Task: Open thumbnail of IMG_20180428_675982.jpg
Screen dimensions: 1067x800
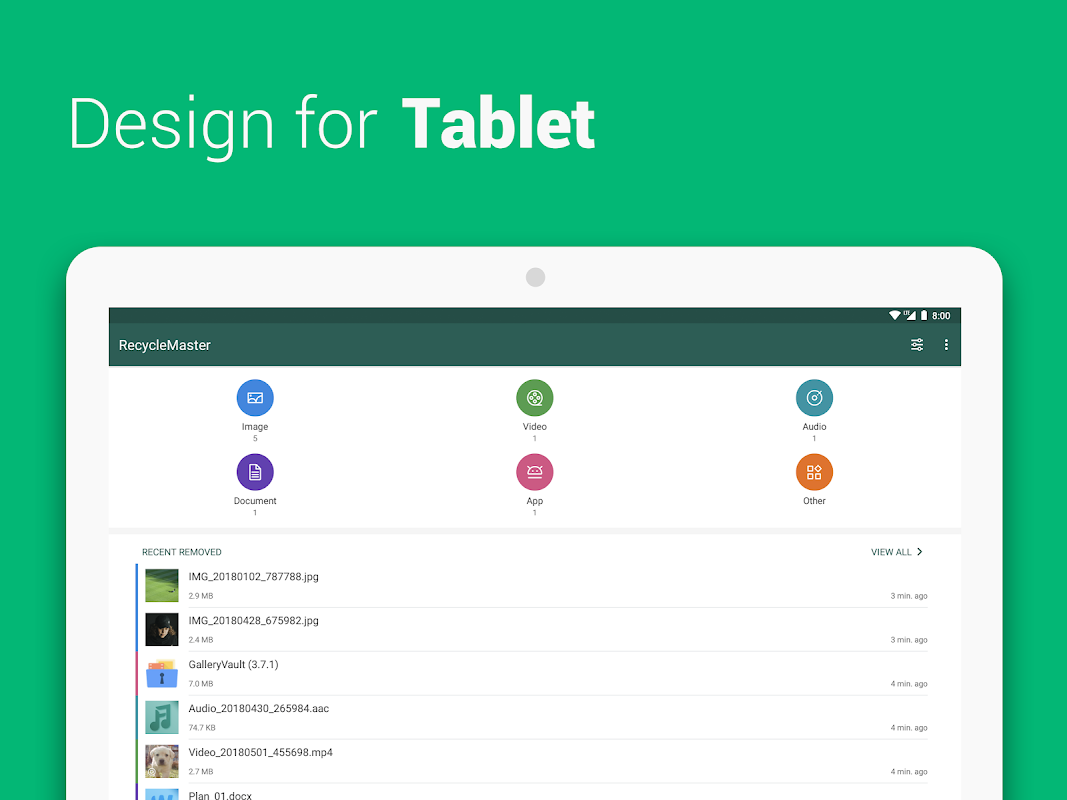Action: coord(162,629)
